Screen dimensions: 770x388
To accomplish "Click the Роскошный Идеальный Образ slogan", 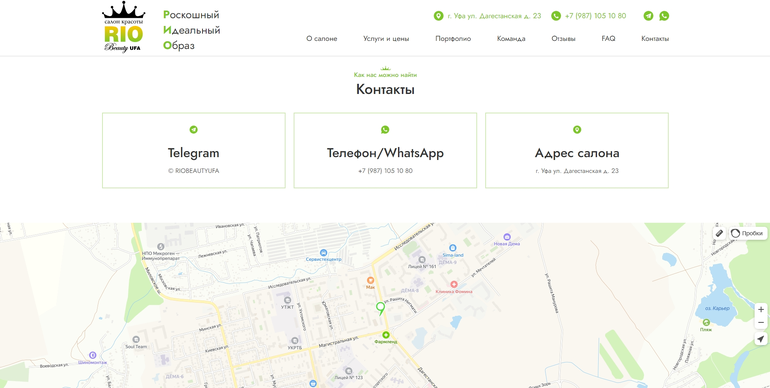I will click(x=192, y=30).
